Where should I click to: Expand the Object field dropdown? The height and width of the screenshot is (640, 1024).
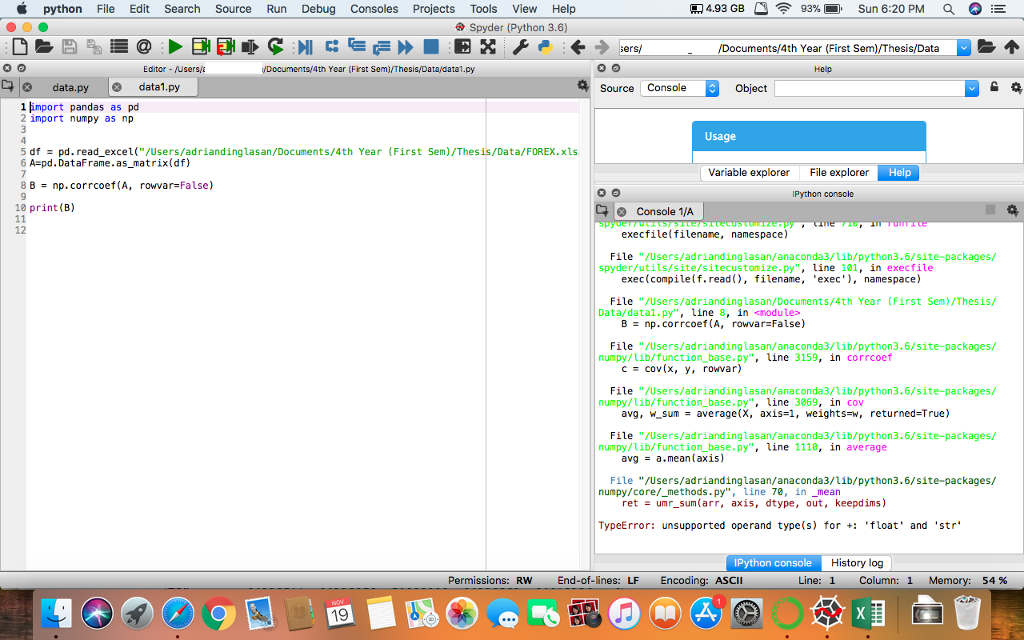(970, 88)
